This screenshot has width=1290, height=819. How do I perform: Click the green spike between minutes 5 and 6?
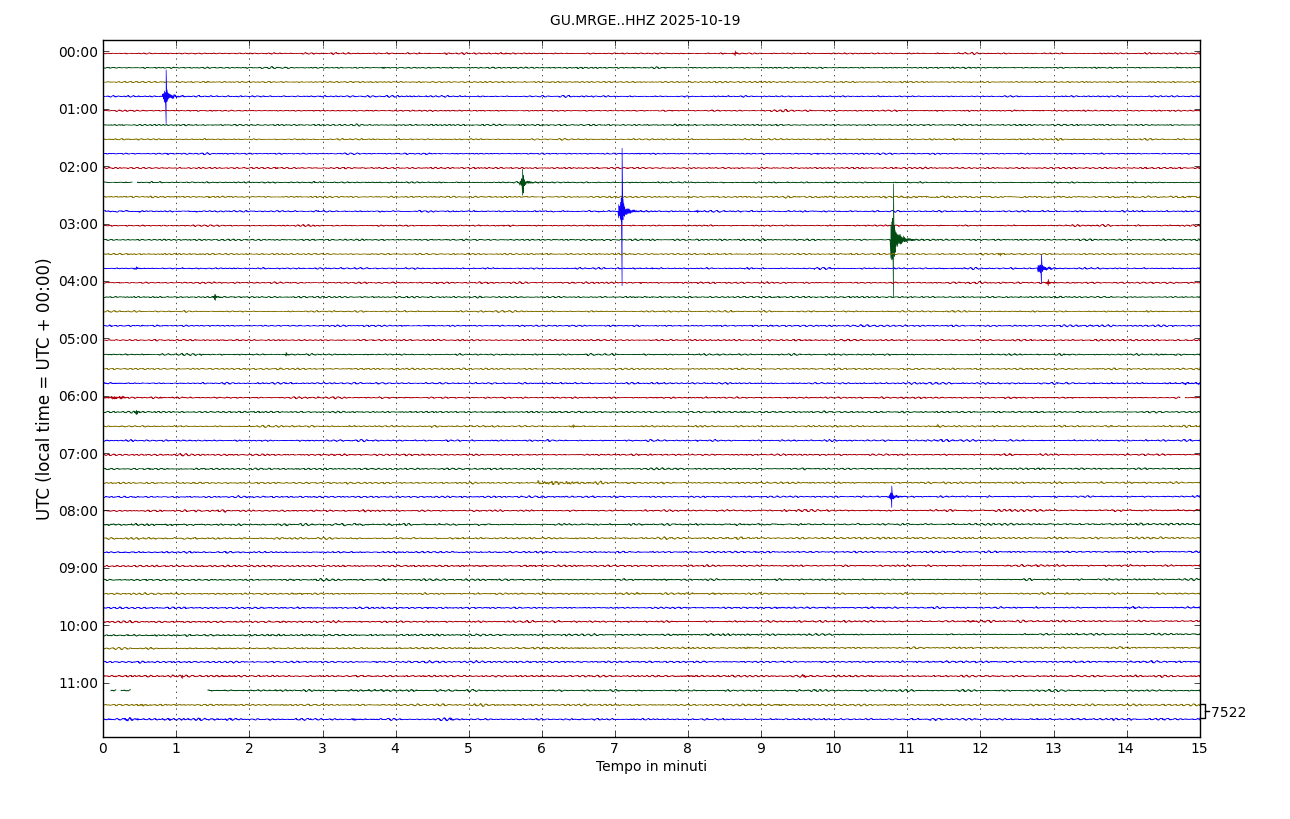522,182
